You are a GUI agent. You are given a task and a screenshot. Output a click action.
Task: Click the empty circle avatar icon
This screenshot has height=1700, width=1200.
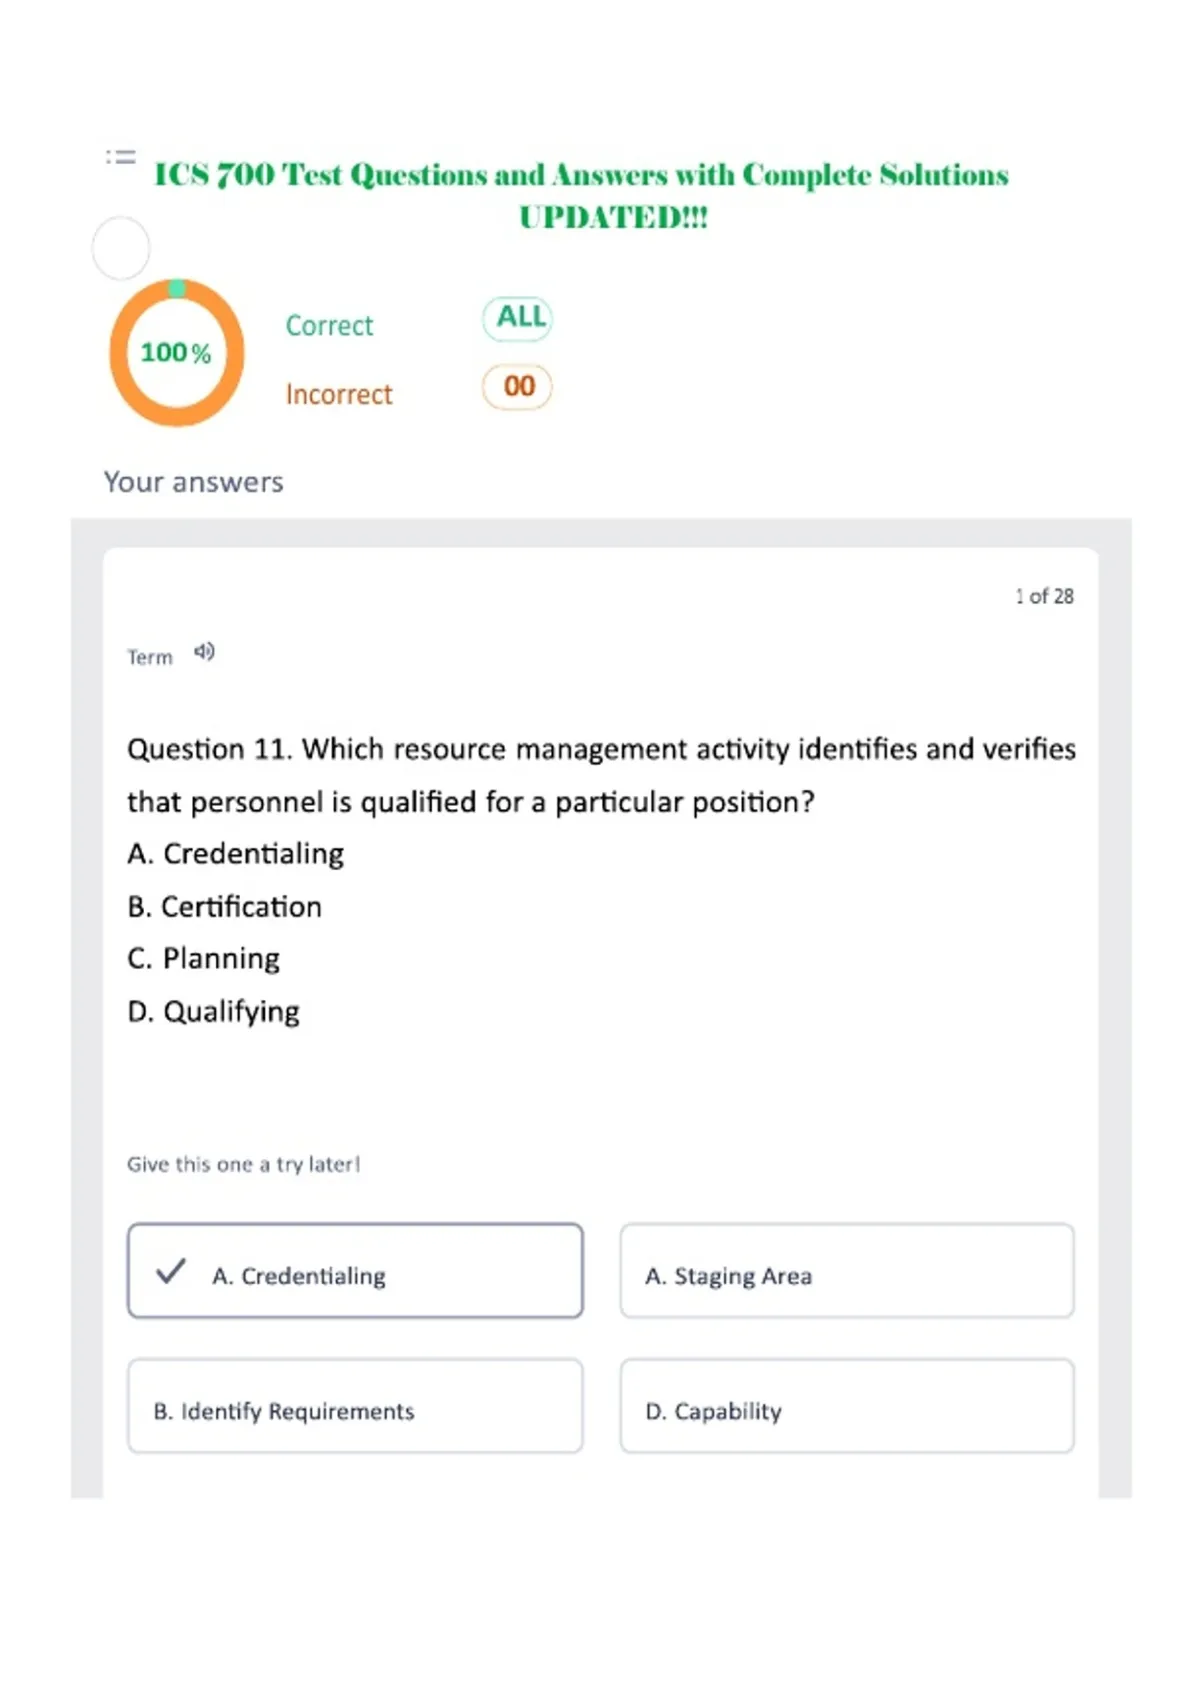coord(121,248)
